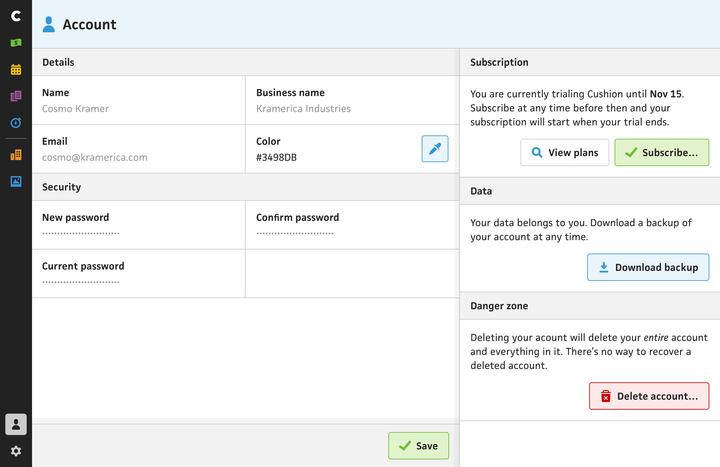Click the Subscription section header
Image resolution: width=720 pixels, height=467 pixels.
coord(590,62)
